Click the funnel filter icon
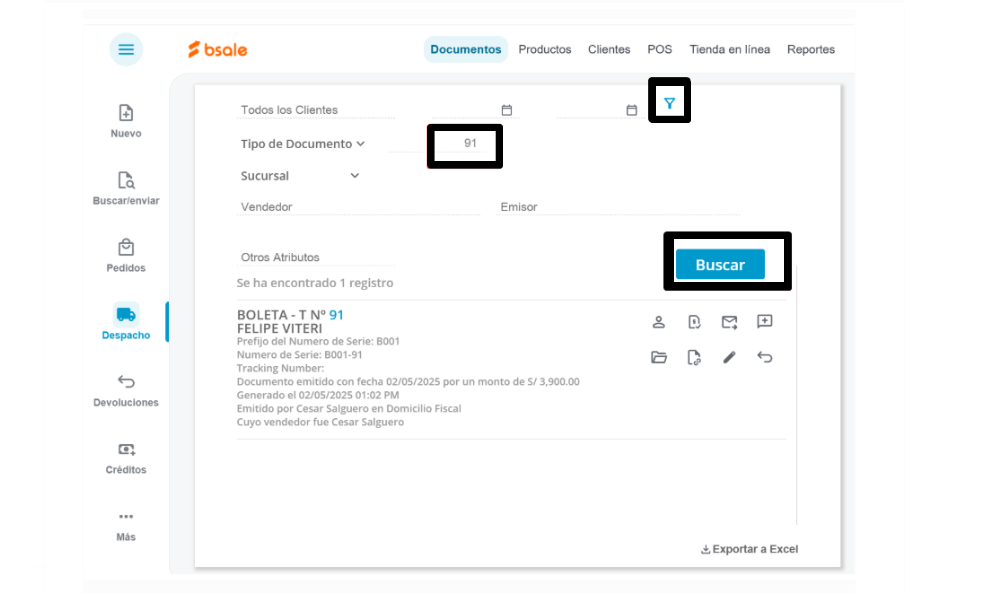This screenshot has height=596, width=984. pos(670,104)
